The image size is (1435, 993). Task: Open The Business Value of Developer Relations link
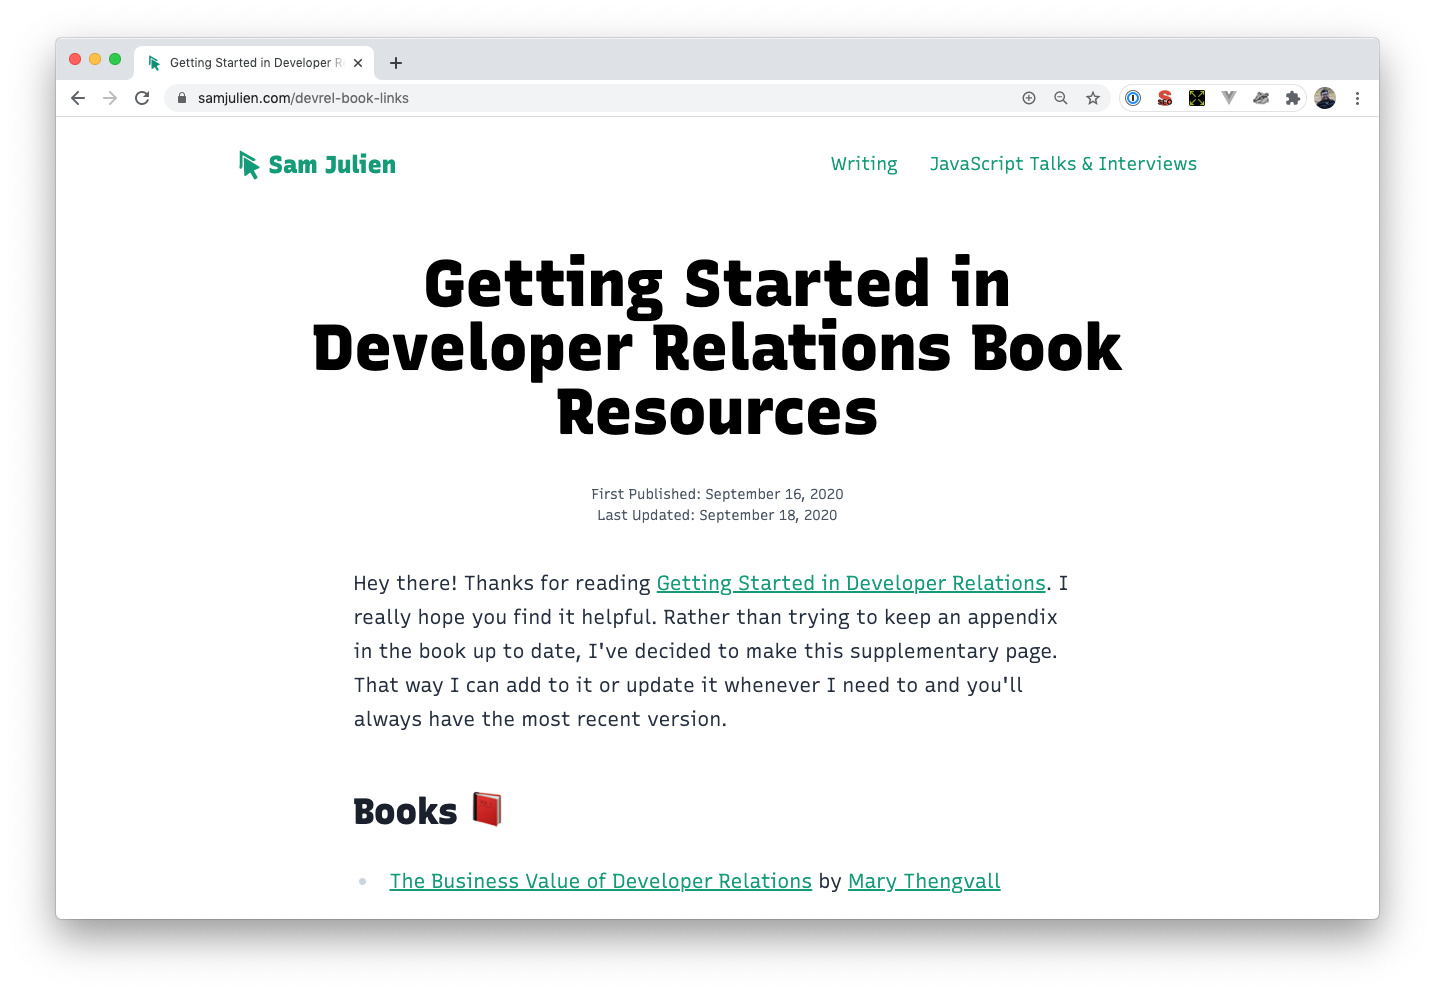[x=600, y=881]
